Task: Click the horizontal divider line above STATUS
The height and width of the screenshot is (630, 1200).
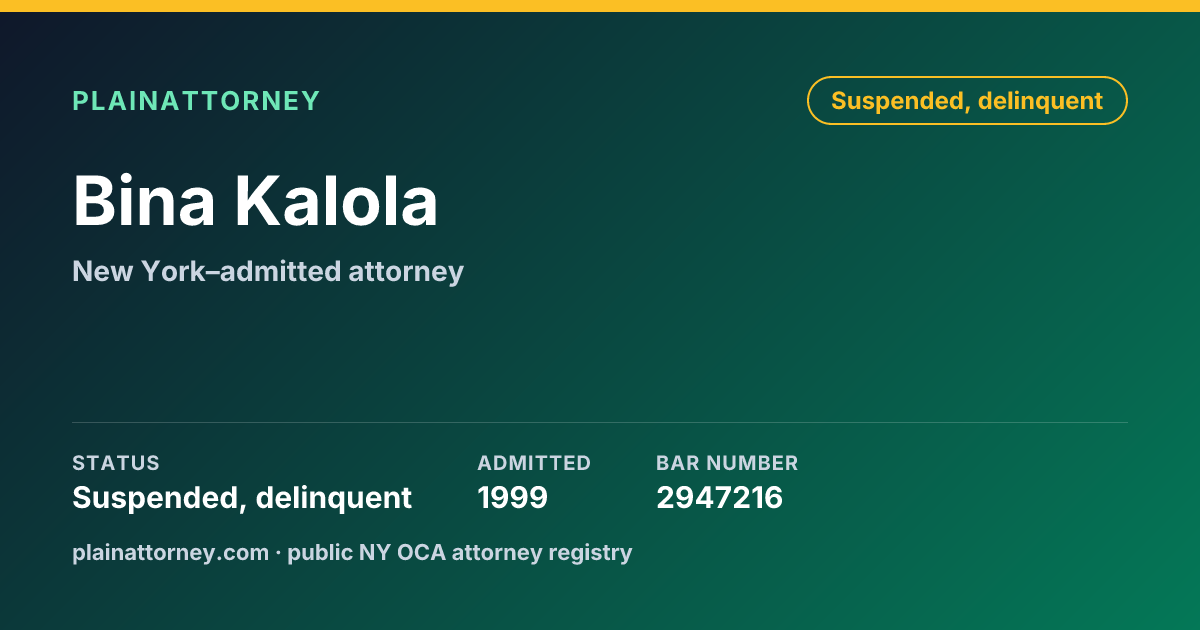Action: (x=600, y=422)
